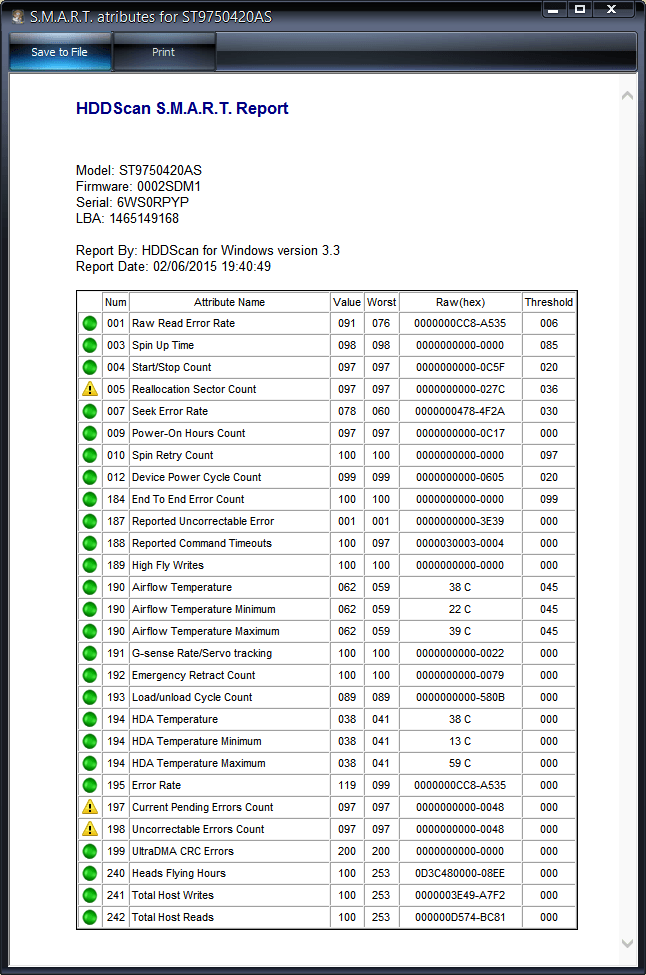The width and height of the screenshot is (646, 975).
Task: Click the warning icon for Uncorrectable Errors Count
Action: tap(90, 829)
